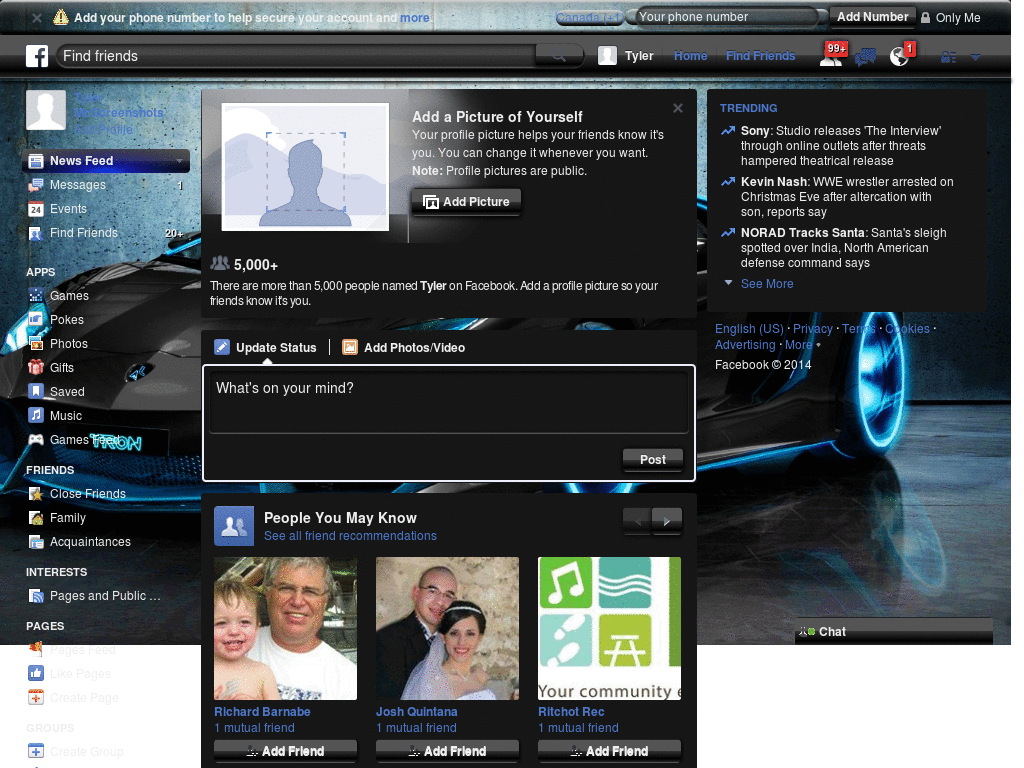Show next People You May Know suggestions
Viewport: 1024px width, 768px height.
coord(667,521)
